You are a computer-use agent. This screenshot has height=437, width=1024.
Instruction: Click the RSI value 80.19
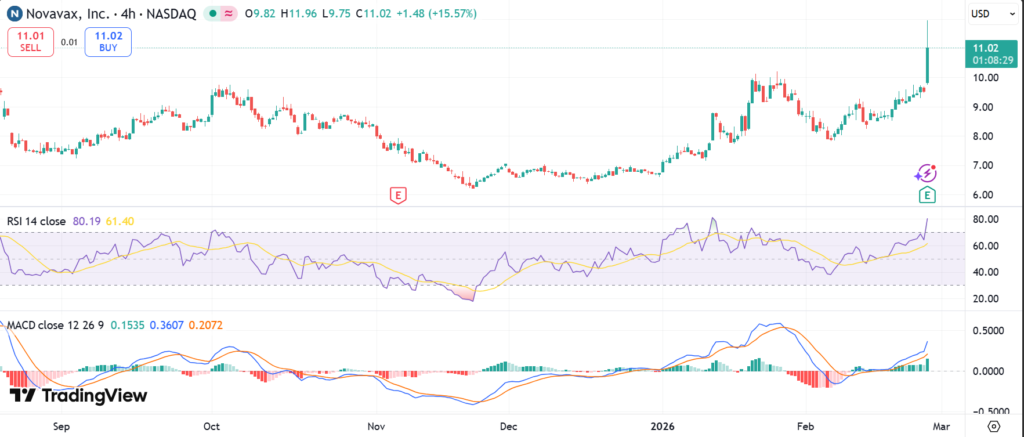87,220
